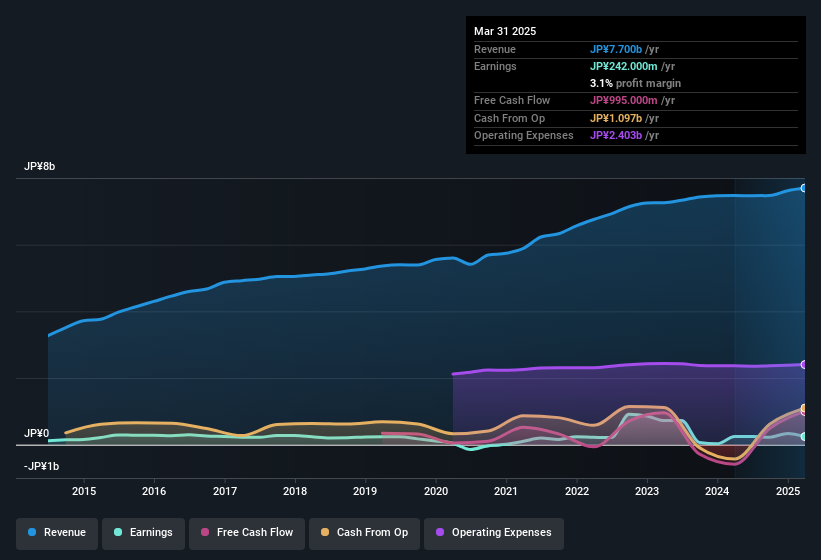Click the 2022 x-axis label
Image resolution: width=821 pixels, height=560 pixels.
pos(576,491)
